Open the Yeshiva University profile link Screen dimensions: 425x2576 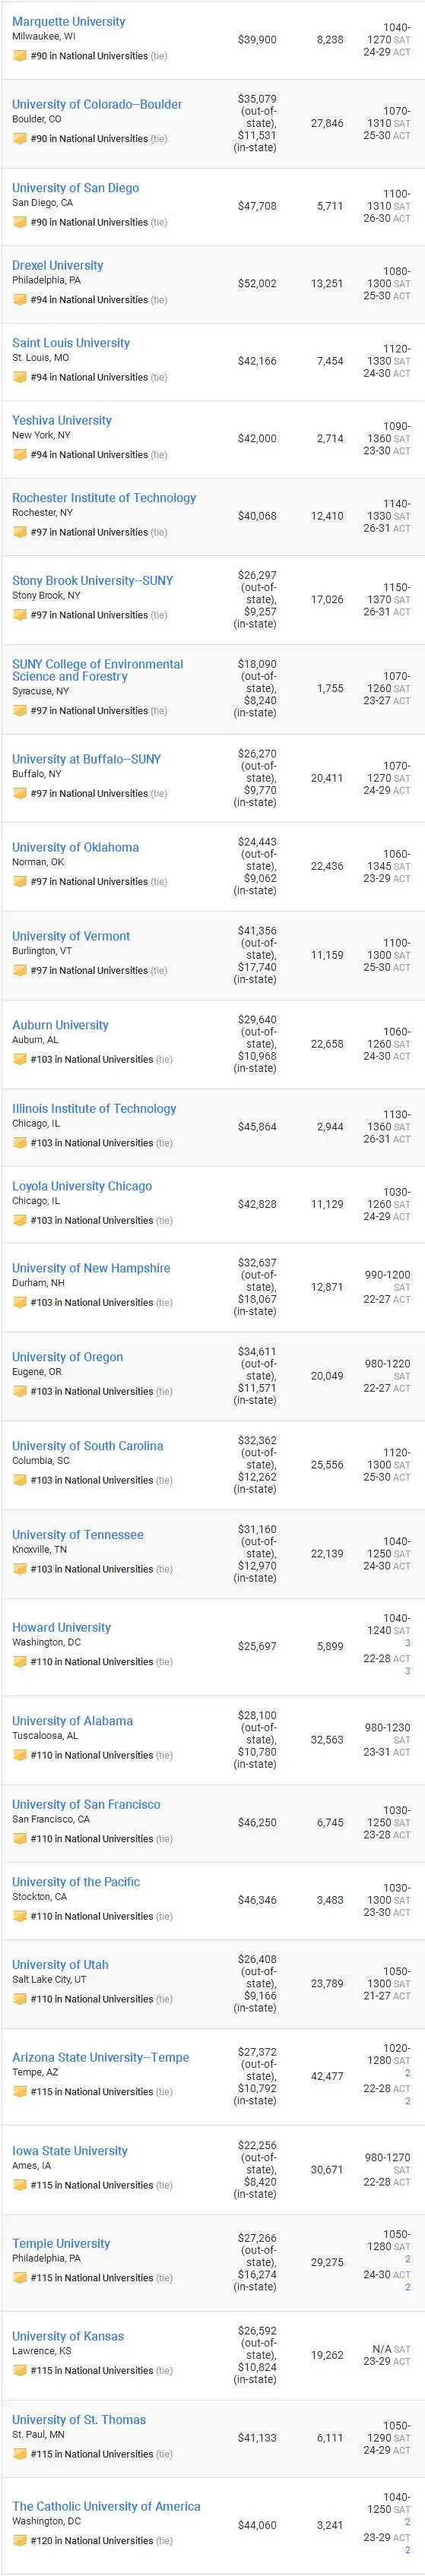click(x=62, y=420)
